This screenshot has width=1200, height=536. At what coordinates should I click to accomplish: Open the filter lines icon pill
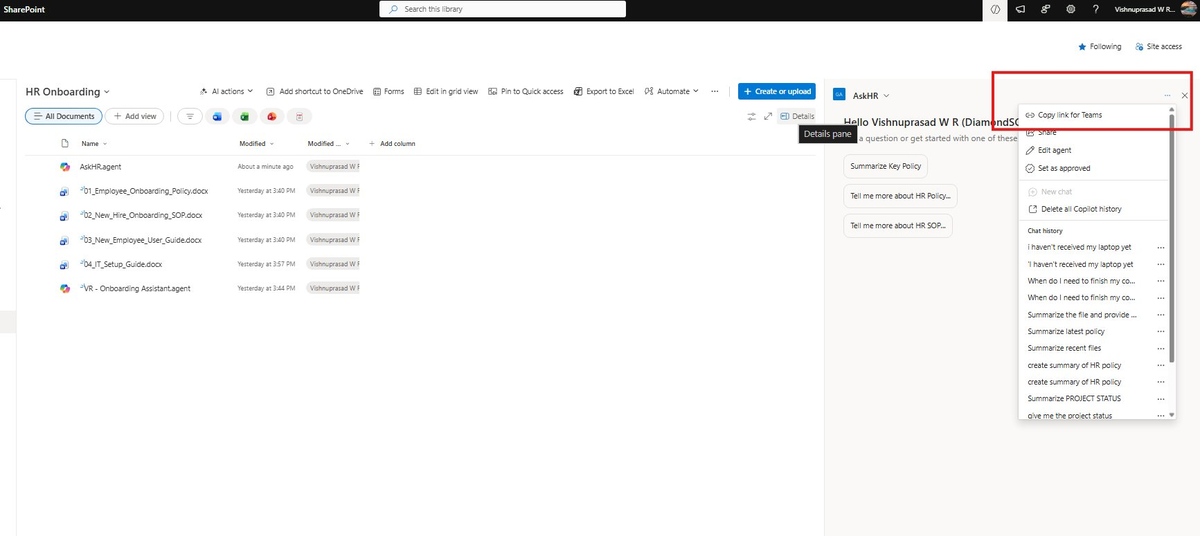coord(190,116)
